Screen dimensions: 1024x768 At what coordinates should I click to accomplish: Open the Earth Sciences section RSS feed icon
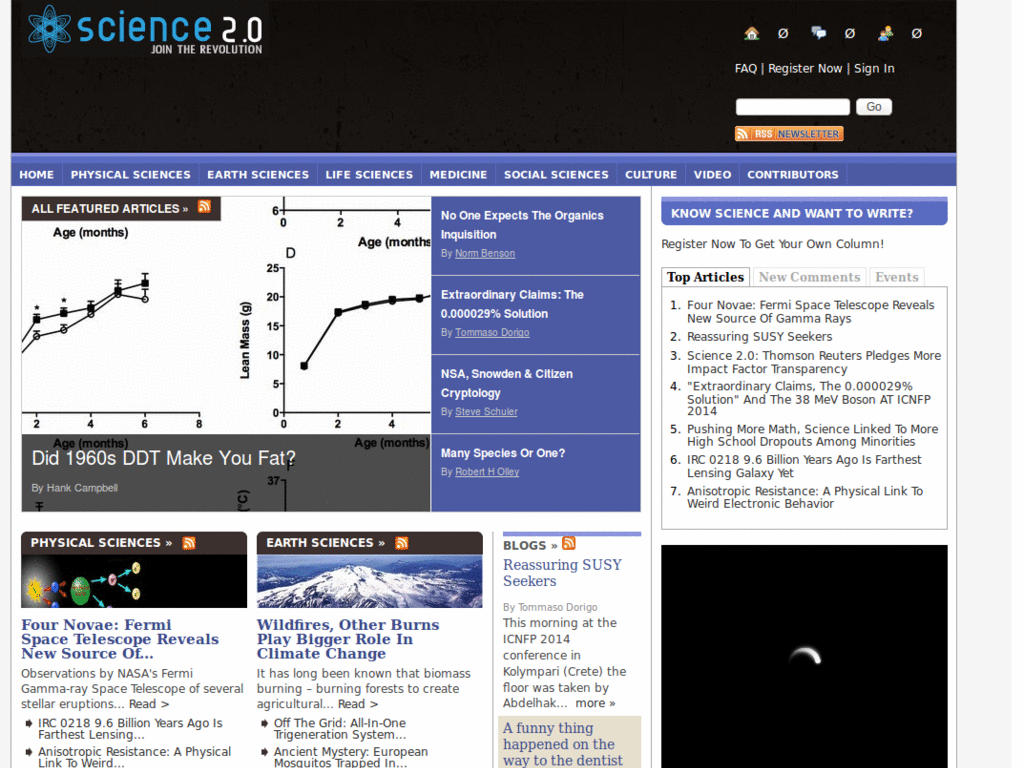(401, 542)
